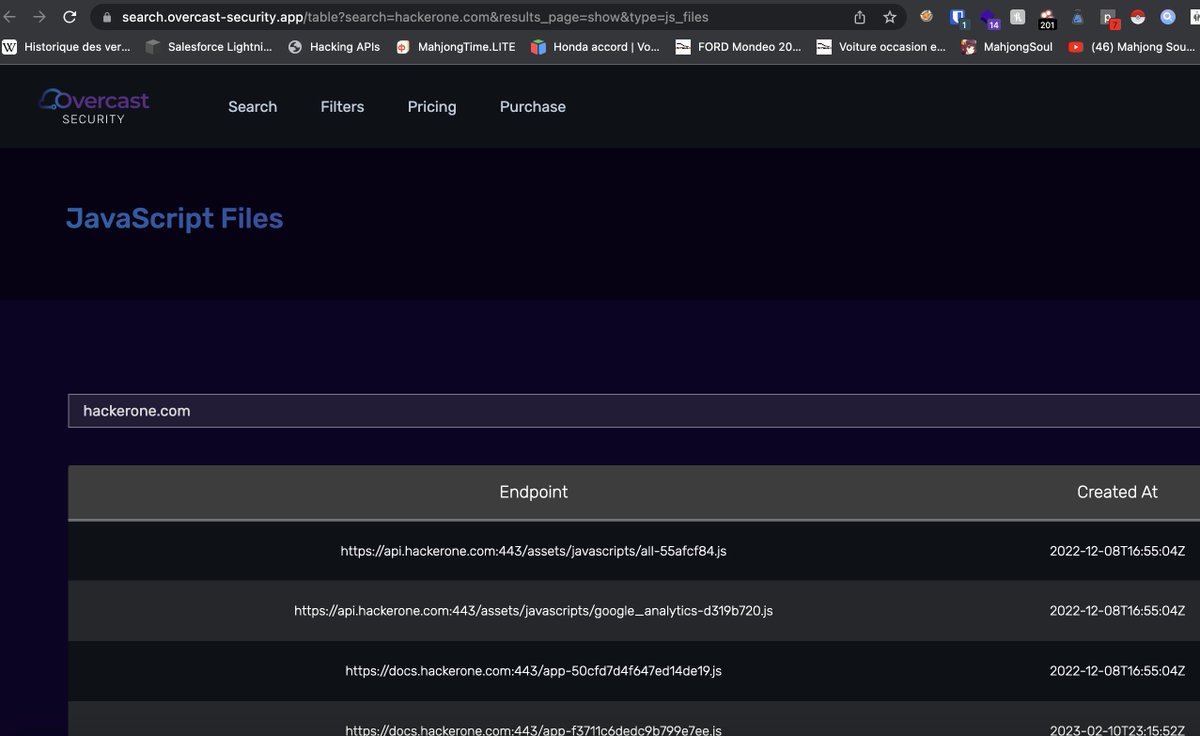Open the extension with red badge 7

tap(1110, 18)
